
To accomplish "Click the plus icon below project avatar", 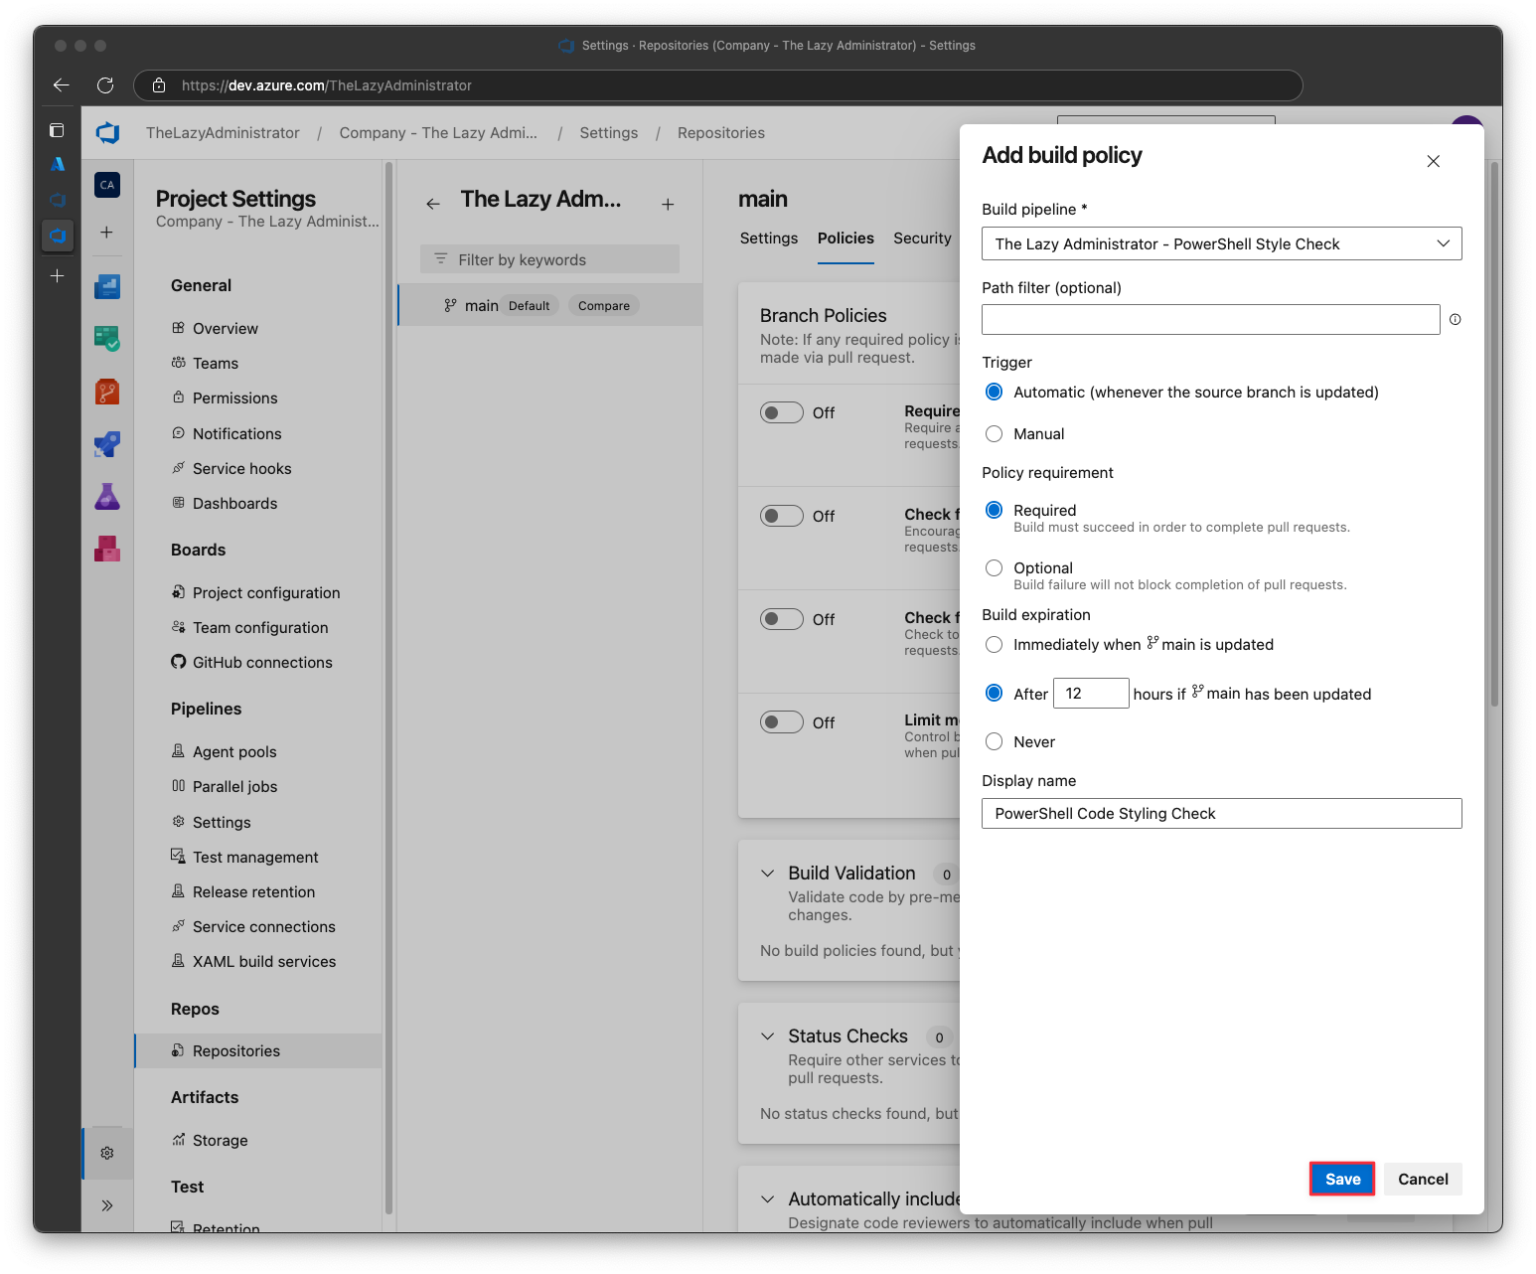I will (x=106, y=232).
